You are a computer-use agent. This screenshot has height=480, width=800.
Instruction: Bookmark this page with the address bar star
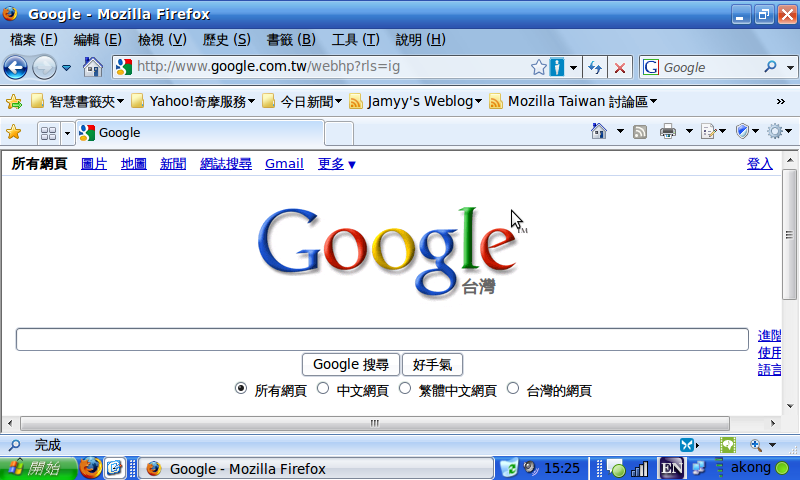538,67
